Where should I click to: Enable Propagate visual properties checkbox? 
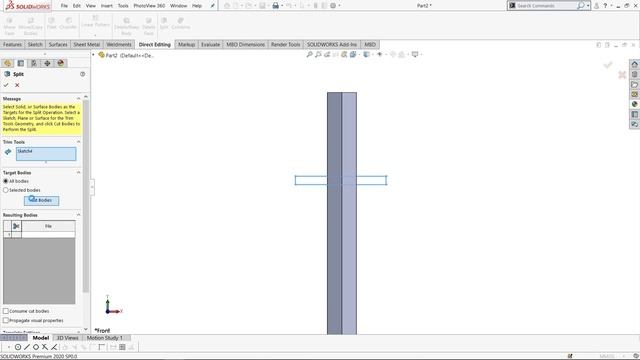coord(6,320)
